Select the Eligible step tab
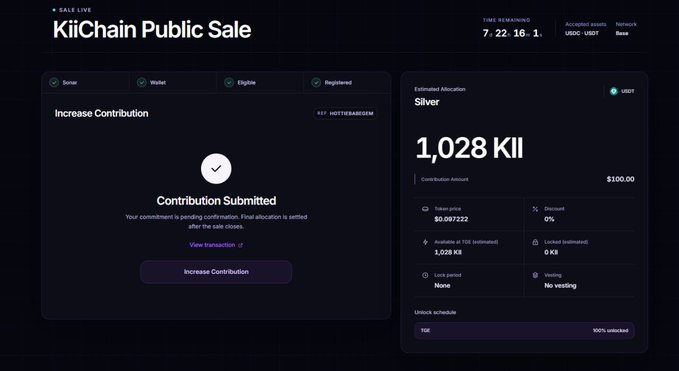 tap(260, 82)
